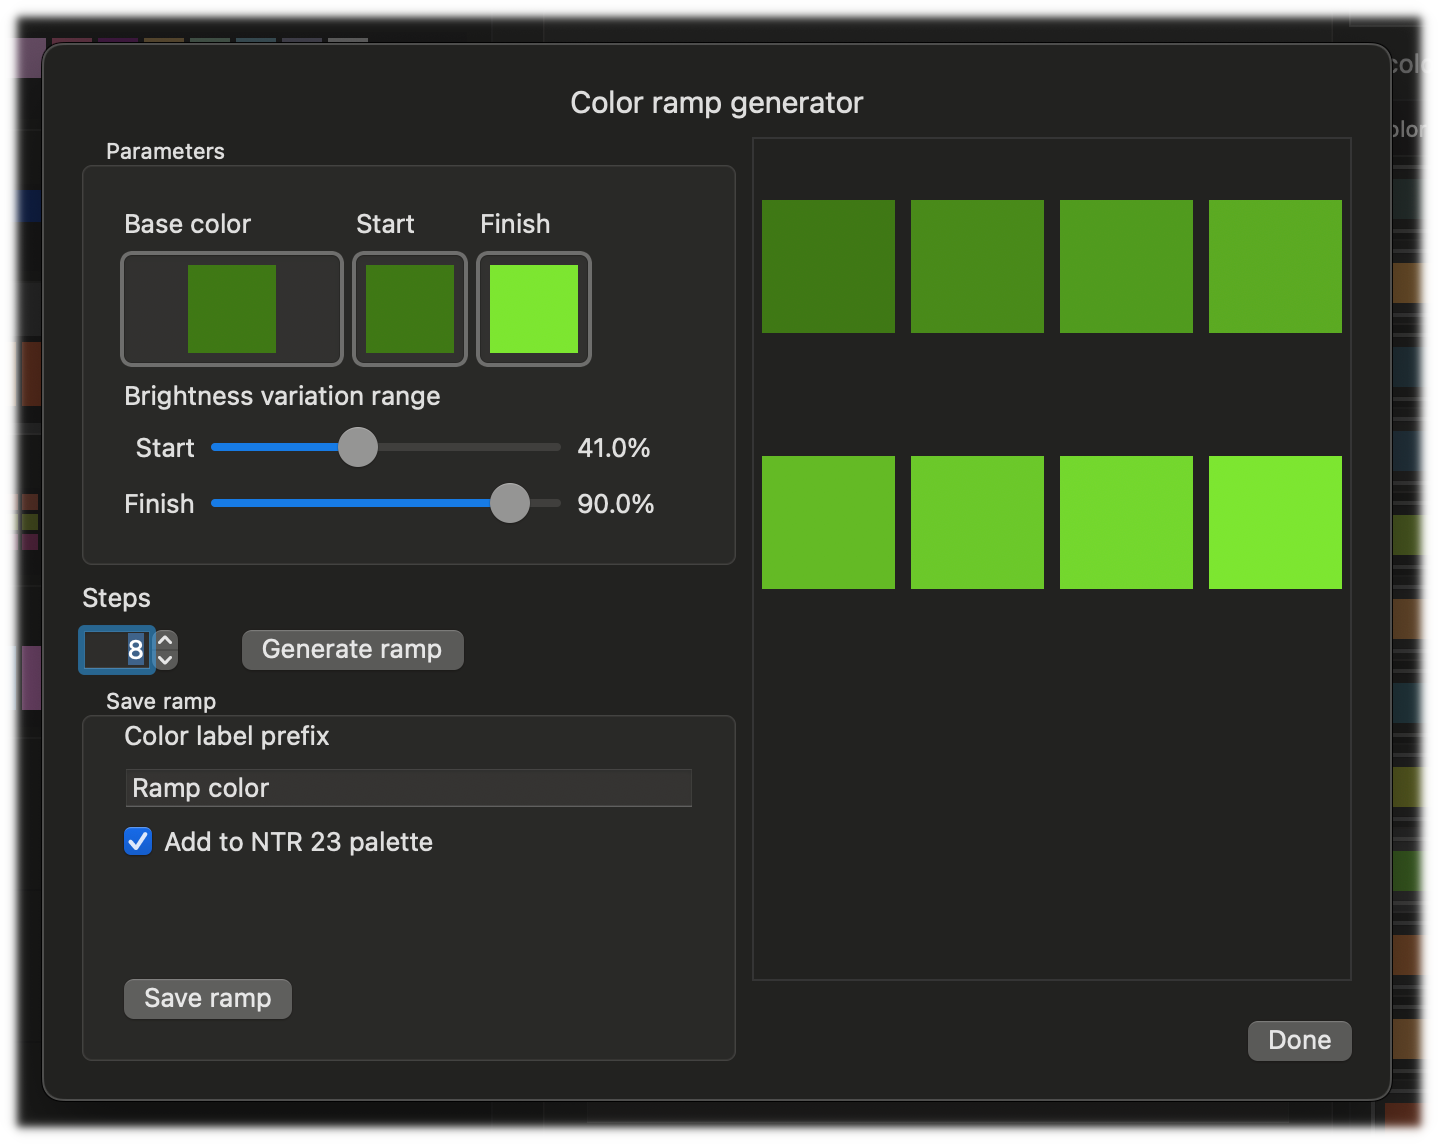Select the fourth ramp swatch in top row
Screen dimensions: 1438x1144
1275,266
